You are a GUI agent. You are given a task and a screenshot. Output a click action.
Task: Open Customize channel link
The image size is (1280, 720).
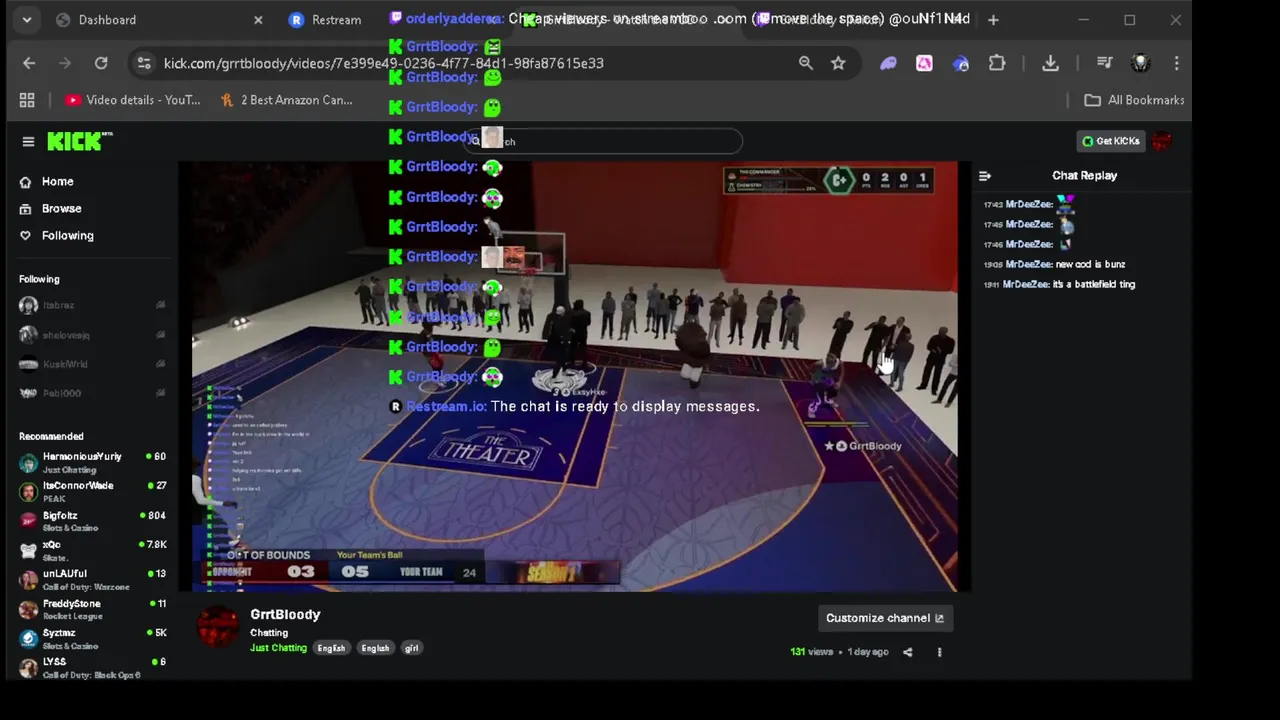tap(885, 618)
